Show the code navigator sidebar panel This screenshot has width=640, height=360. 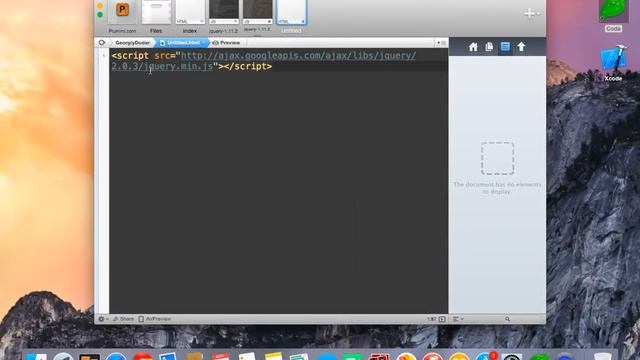point(505,47)
